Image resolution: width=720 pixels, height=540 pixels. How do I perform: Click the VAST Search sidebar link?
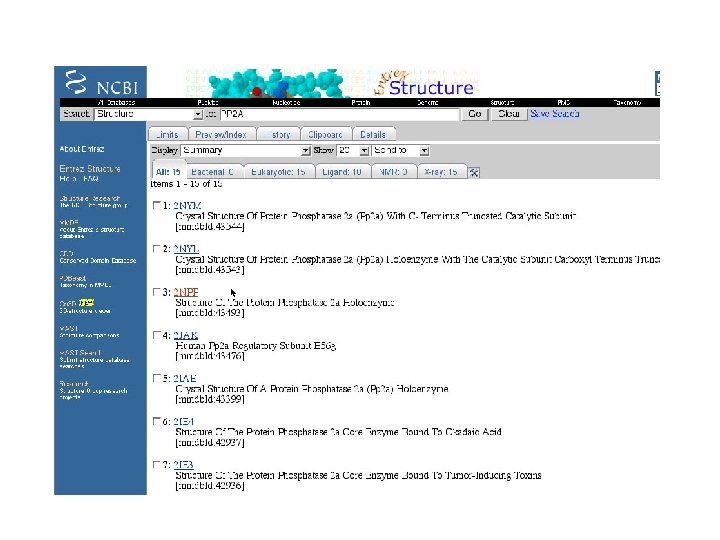[80, 353]
